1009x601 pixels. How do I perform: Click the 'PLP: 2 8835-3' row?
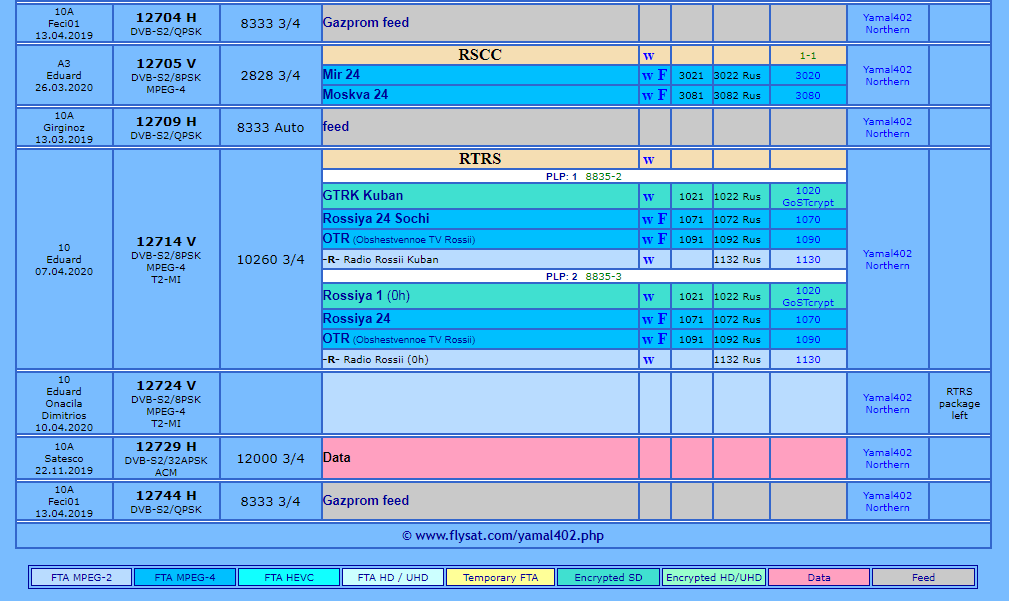(x=584, y=277)
